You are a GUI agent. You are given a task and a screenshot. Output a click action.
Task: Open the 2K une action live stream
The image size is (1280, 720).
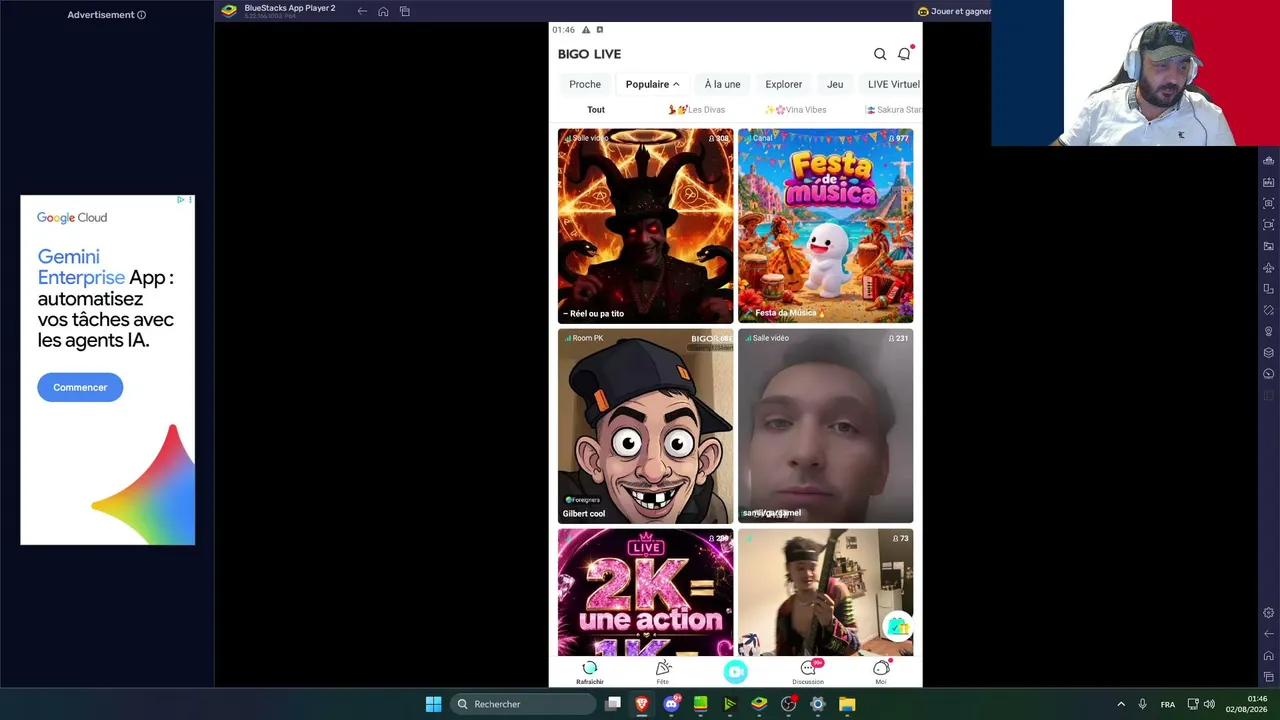[645, 592]
